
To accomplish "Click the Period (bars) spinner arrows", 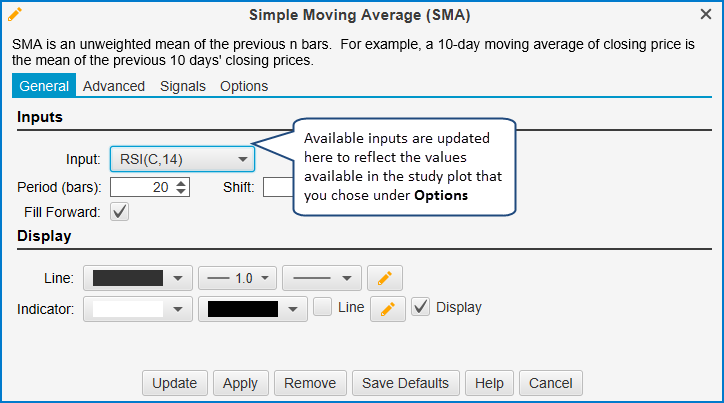I will pyautogui.click(x=181, y=187).
